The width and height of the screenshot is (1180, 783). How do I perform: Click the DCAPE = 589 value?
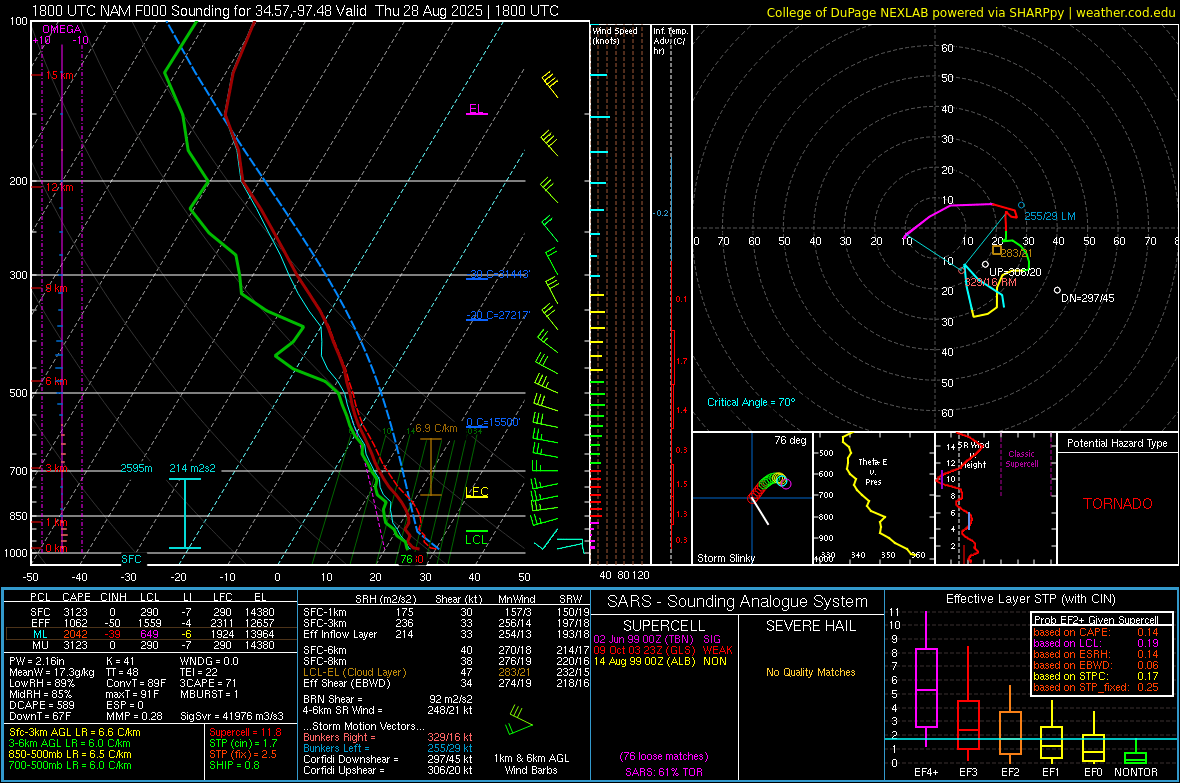click(x=42, y=705)
